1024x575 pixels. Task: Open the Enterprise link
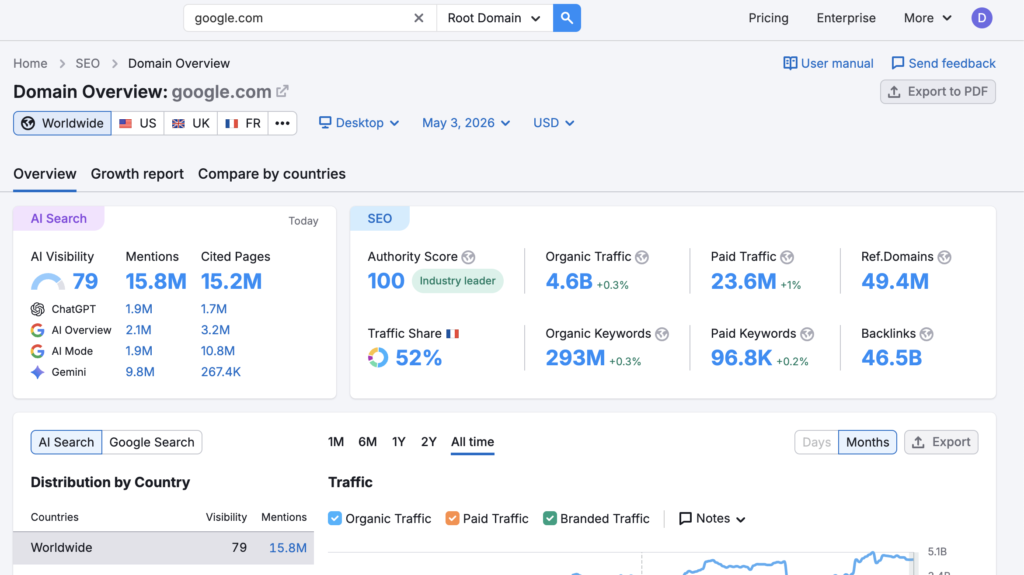(x=846, y=18)
